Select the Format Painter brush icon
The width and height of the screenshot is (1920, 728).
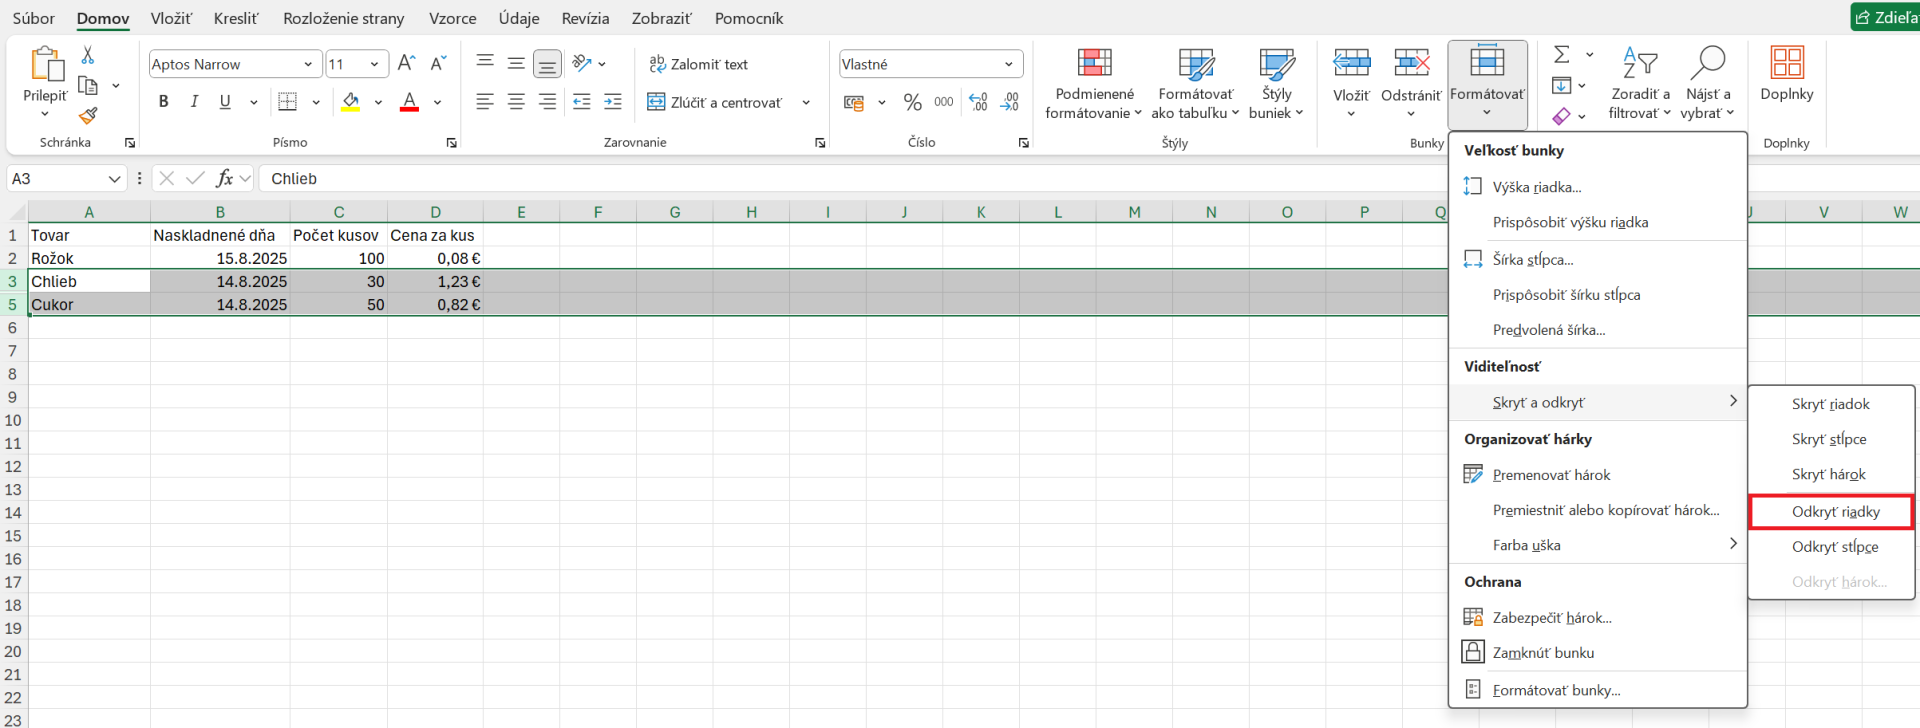pos(88,116)
